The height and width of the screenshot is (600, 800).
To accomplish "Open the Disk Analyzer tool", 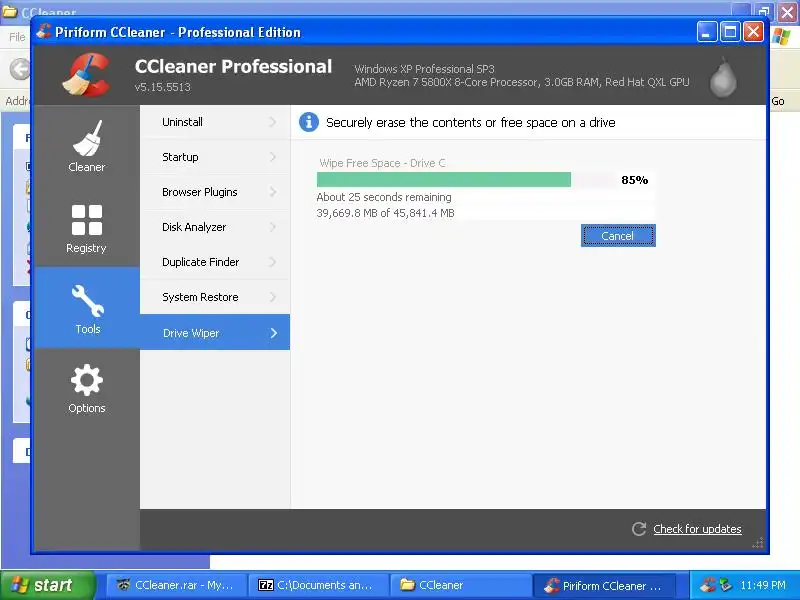I will 215,227.
